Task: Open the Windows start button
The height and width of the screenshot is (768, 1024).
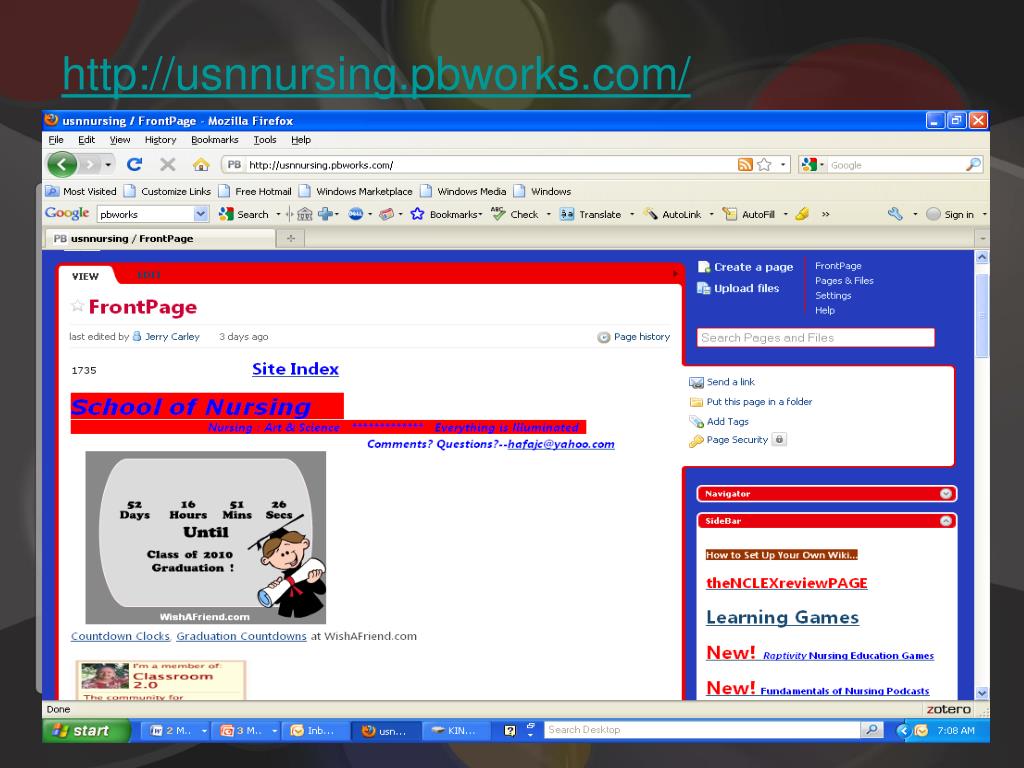Action: pyautogui.click(x=86, y=731)
